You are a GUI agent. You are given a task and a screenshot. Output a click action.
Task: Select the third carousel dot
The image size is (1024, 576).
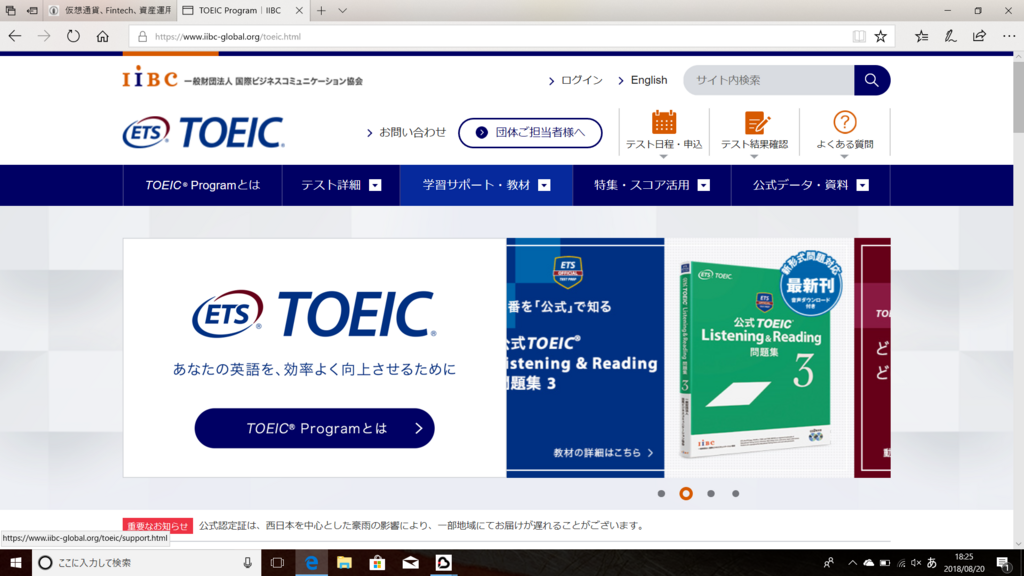click(711, 494)
